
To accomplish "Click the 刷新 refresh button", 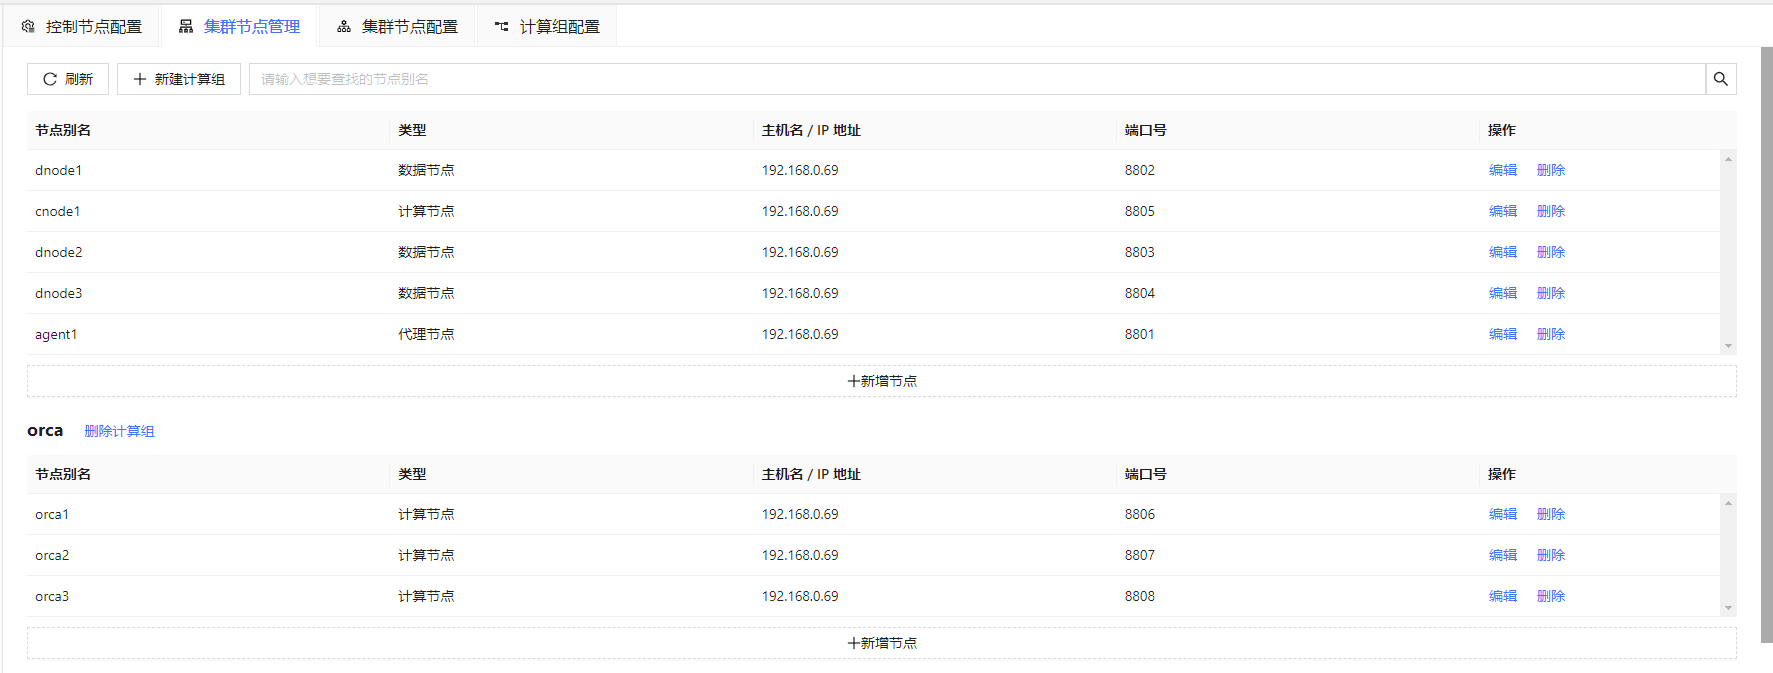I will coord(68,79).
